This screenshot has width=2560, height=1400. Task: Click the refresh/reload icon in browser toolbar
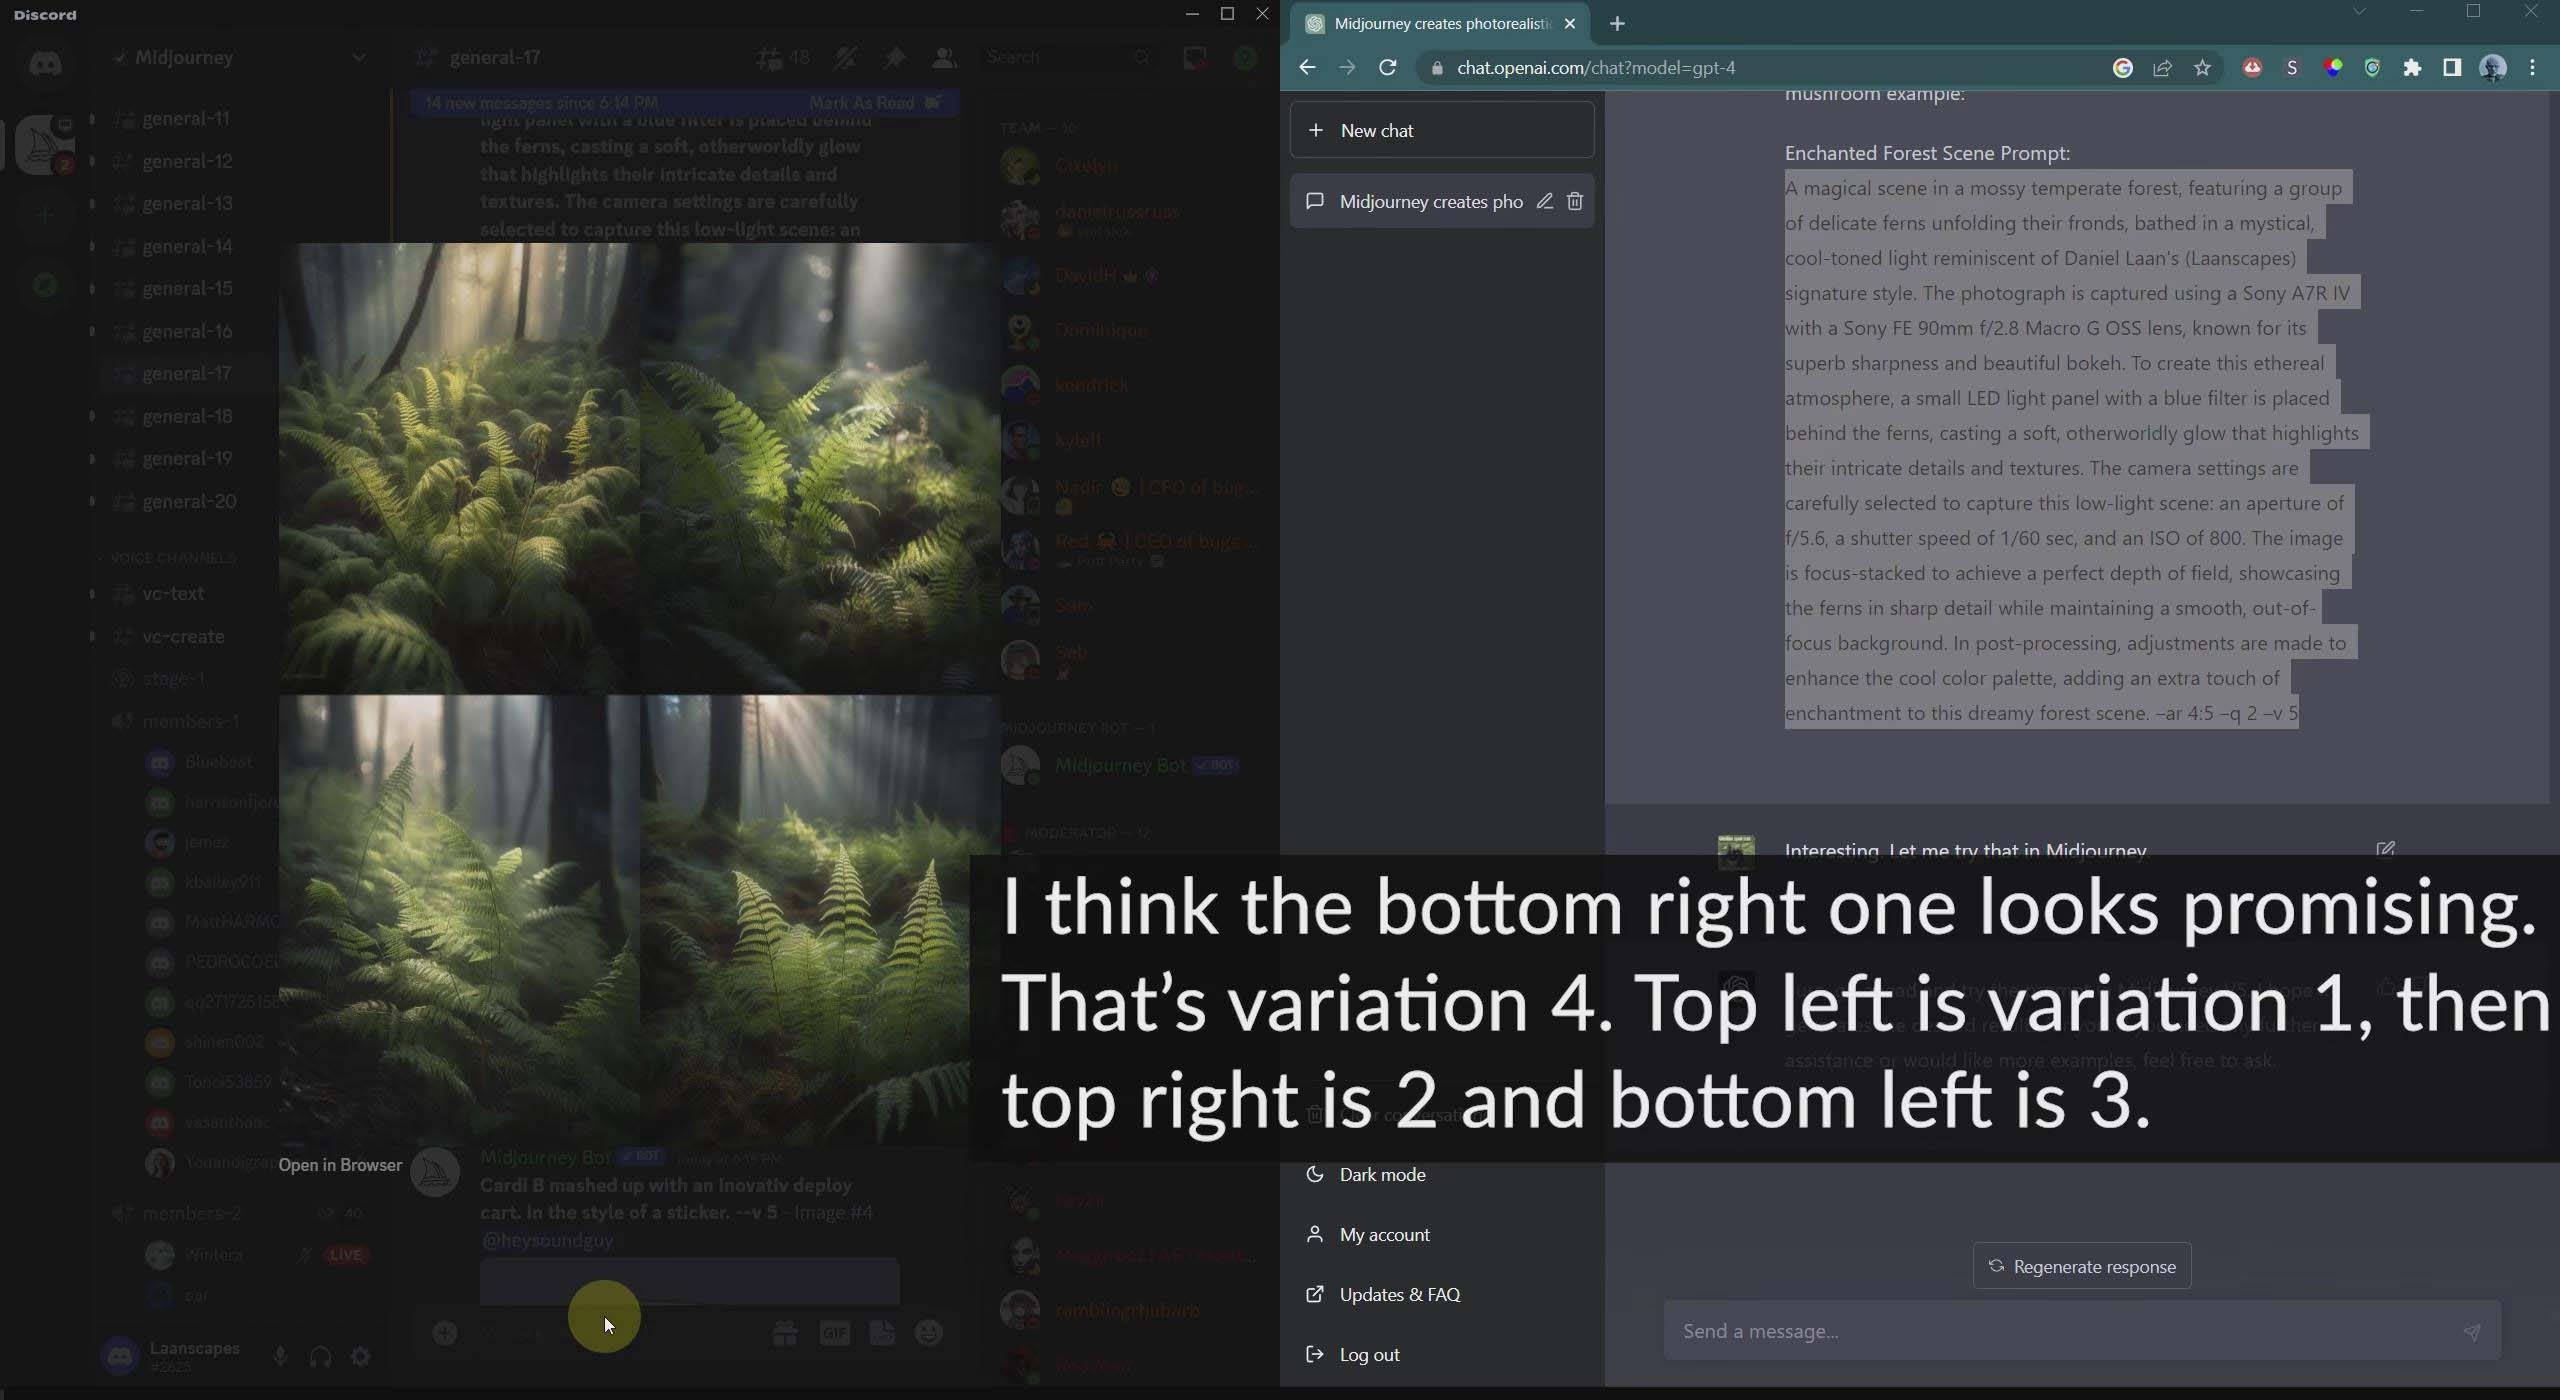pyautogui.click(x=1388, y=67)
